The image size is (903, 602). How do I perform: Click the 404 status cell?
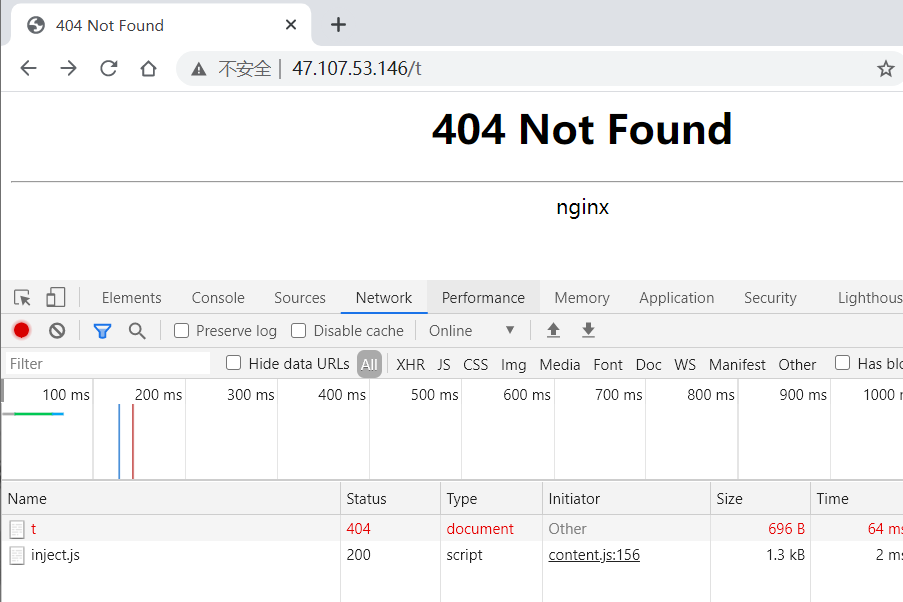click(x=358, y=529)
